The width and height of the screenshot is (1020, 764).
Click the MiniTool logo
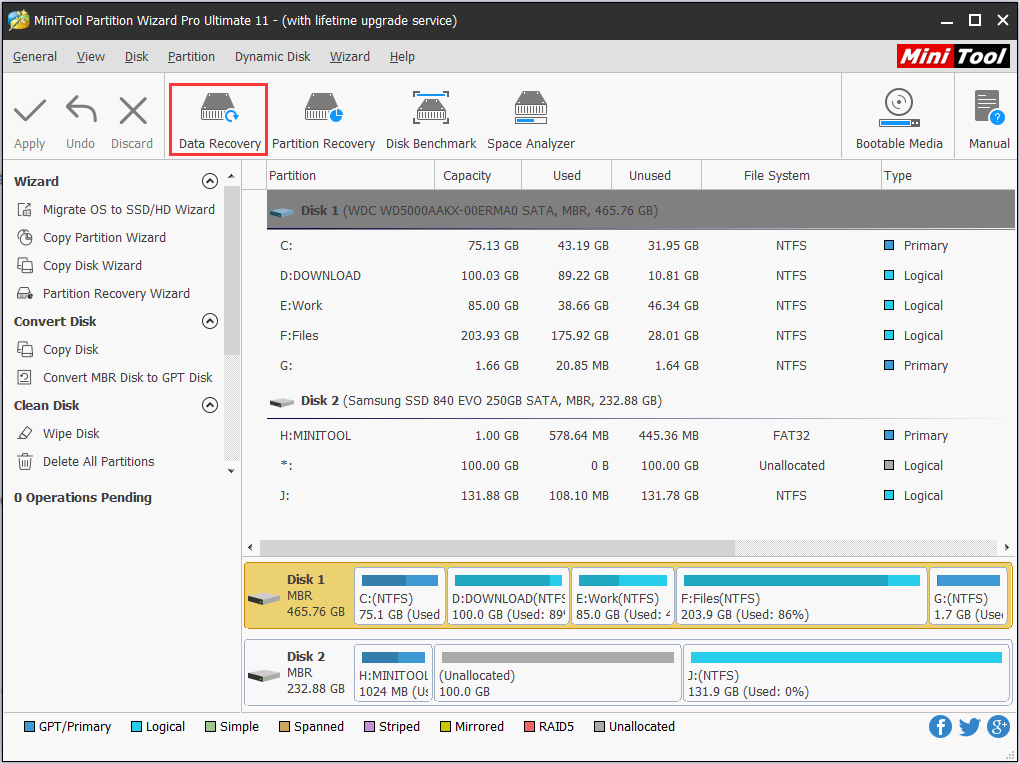pos(953,57)
